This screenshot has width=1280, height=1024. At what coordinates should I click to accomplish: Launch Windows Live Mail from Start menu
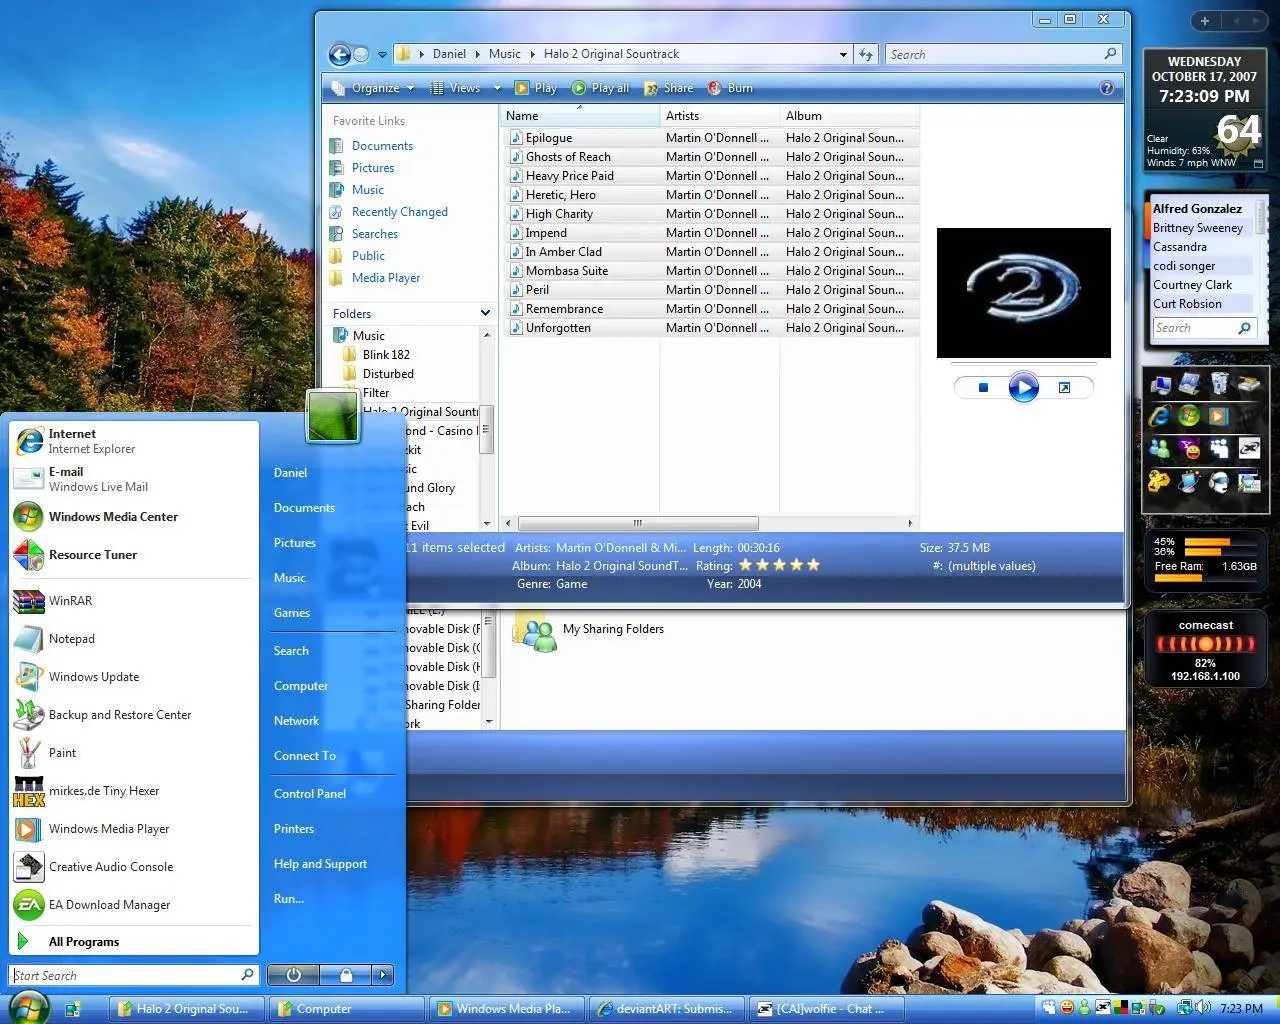coord(133,479)
